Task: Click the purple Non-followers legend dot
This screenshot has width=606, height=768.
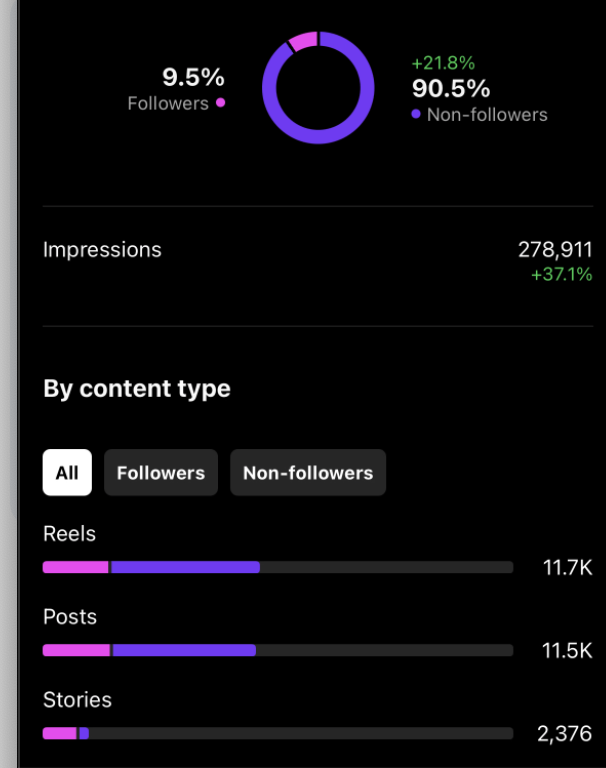Action: pyautogui.click(x=416, y=114)
